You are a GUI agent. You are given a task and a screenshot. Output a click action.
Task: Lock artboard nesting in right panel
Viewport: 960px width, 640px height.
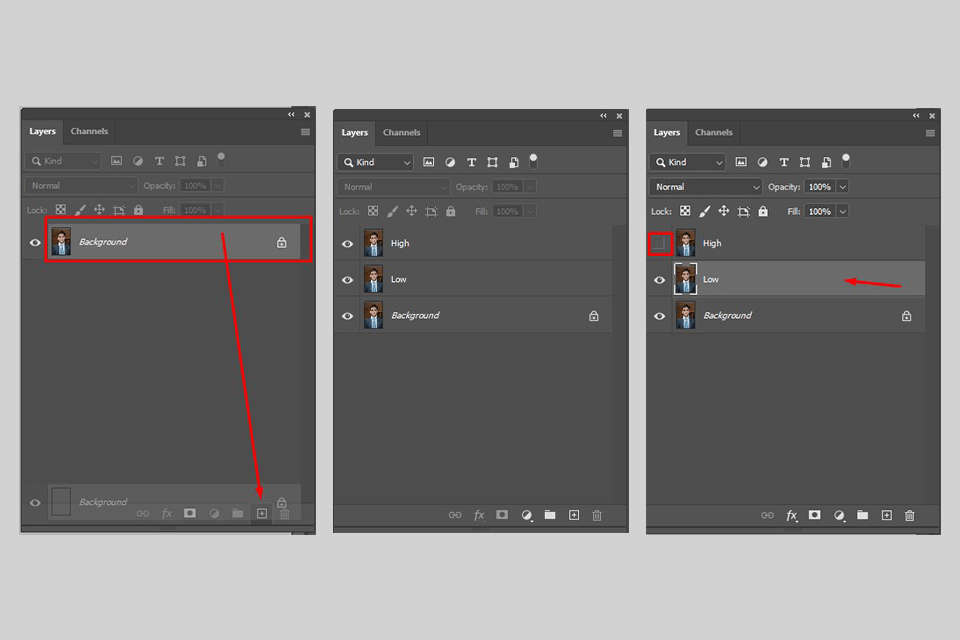click(x=743, y=211)
